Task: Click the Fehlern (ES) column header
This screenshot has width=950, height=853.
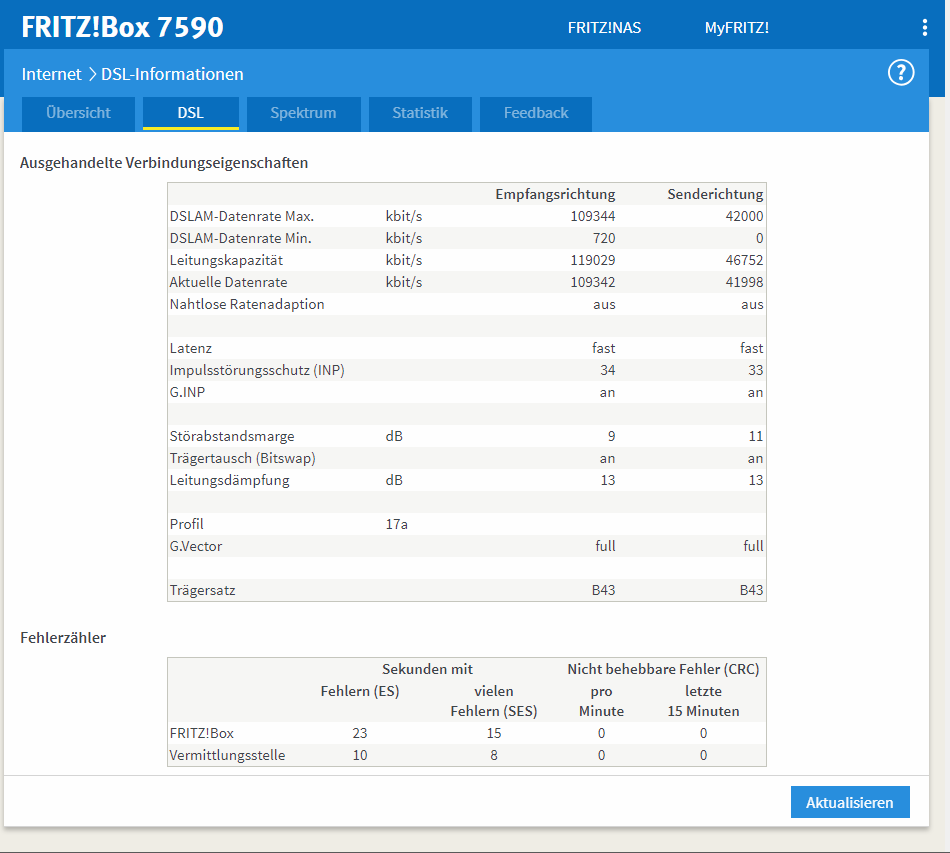Action: point(360,691)
